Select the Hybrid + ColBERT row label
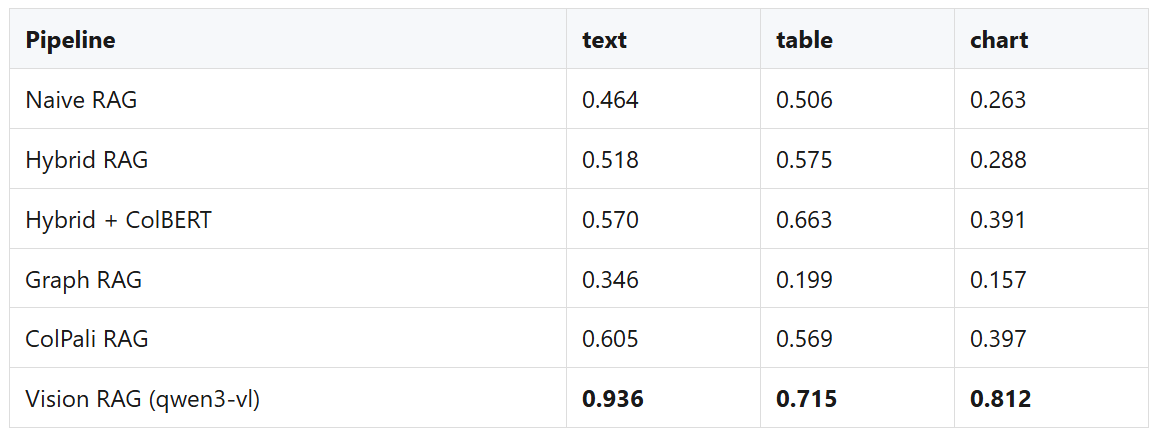Viewport: 1153px width, 432px height. click(118, 219)
